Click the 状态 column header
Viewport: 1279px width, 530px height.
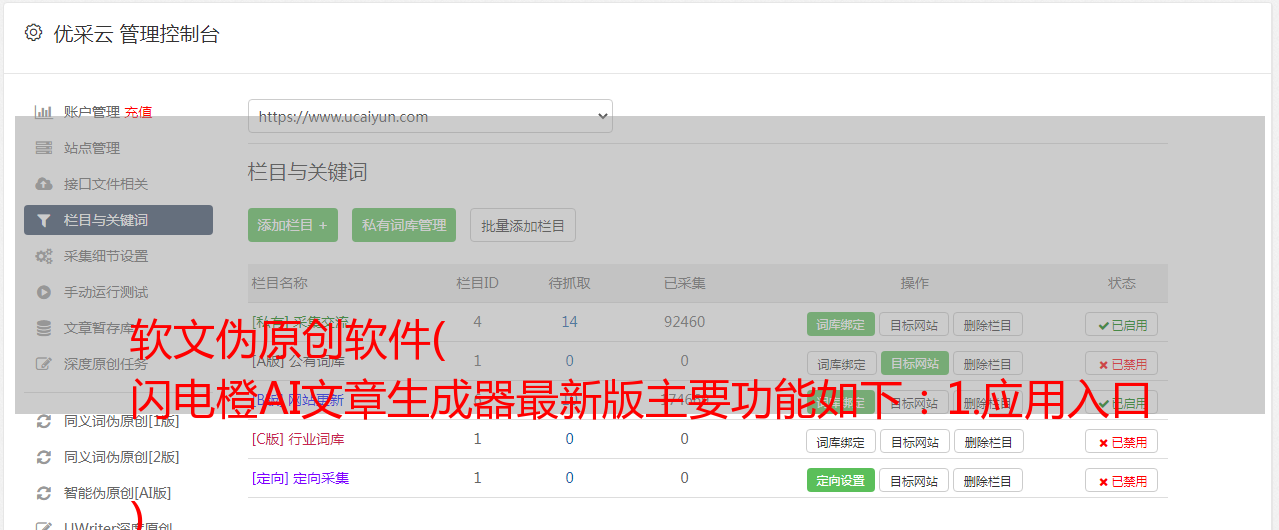tap(1122, 283)
